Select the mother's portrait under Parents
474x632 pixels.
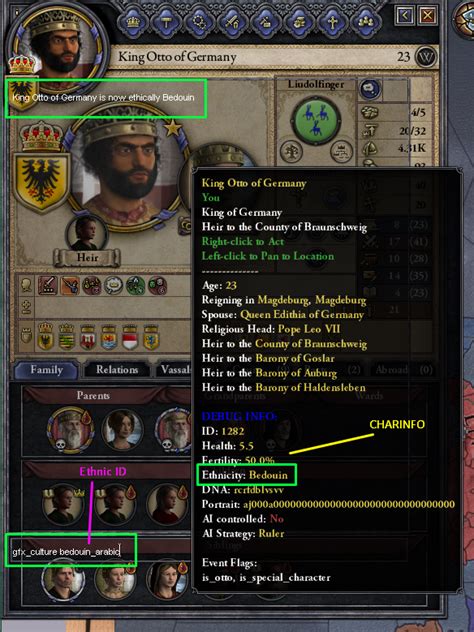tap(122, 430)
